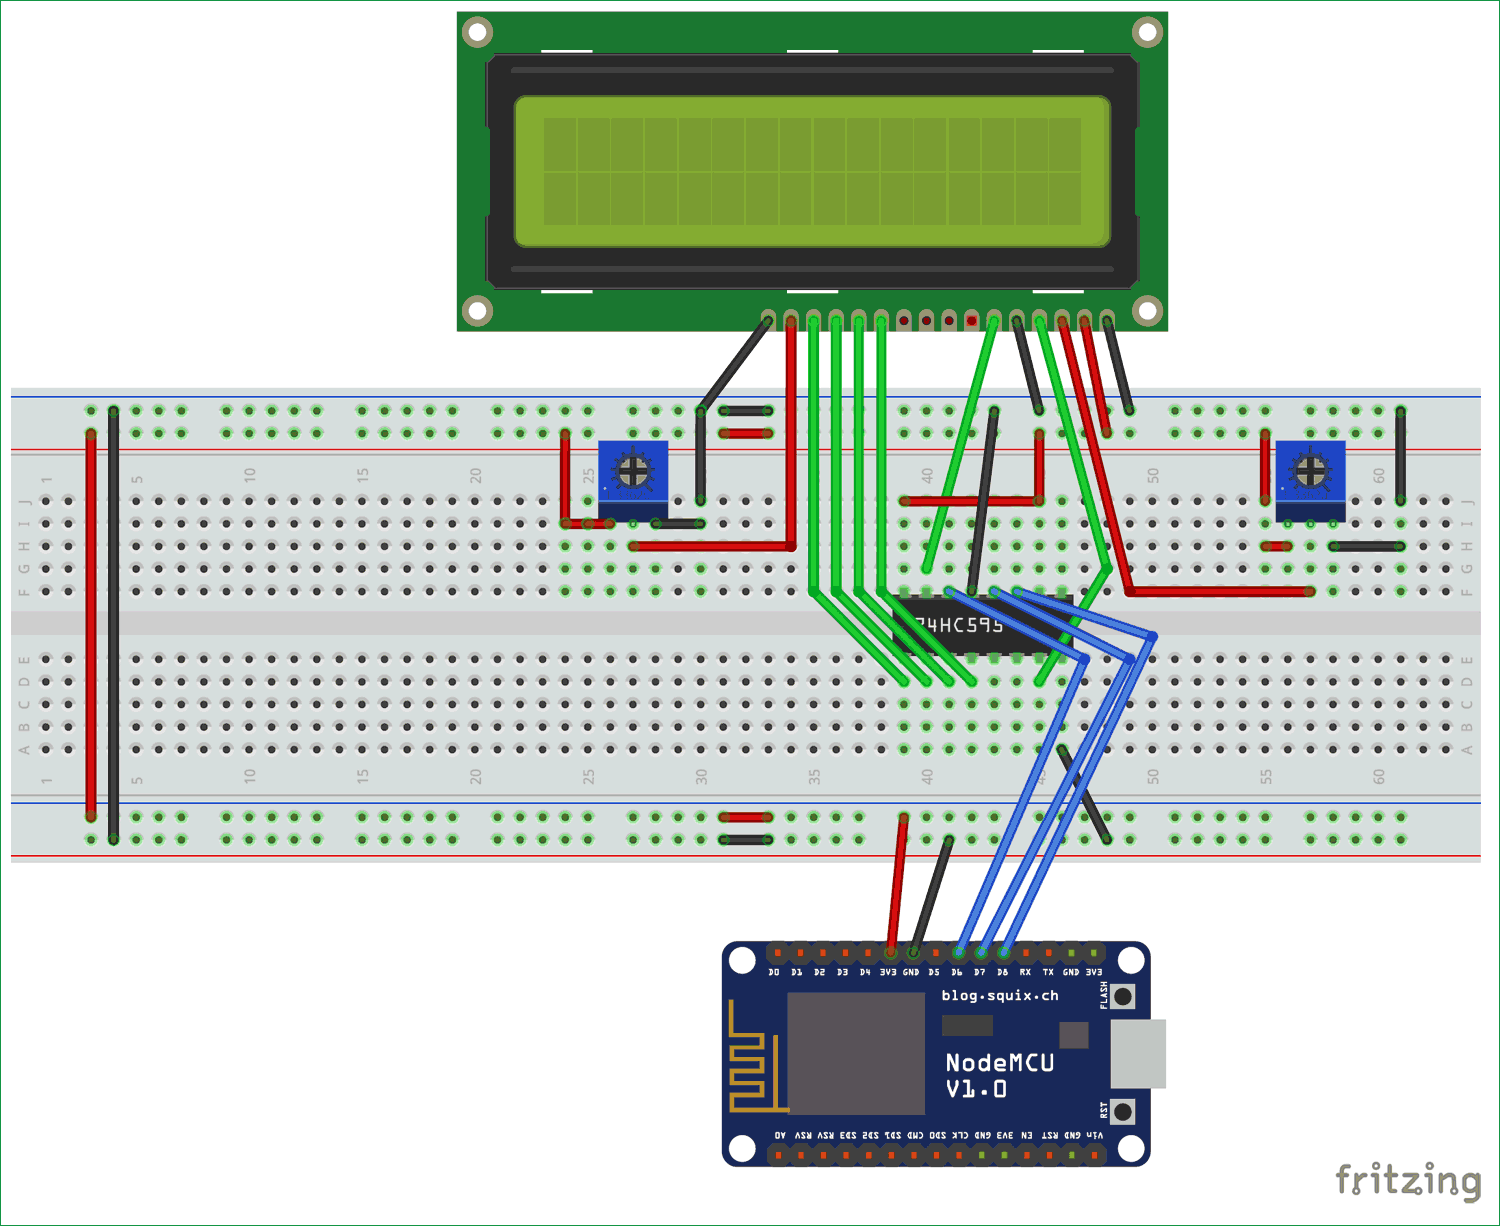
Task: Select the long black vertical wire joining ground rails
Action: pyautogui.click(x=113, y=626)
